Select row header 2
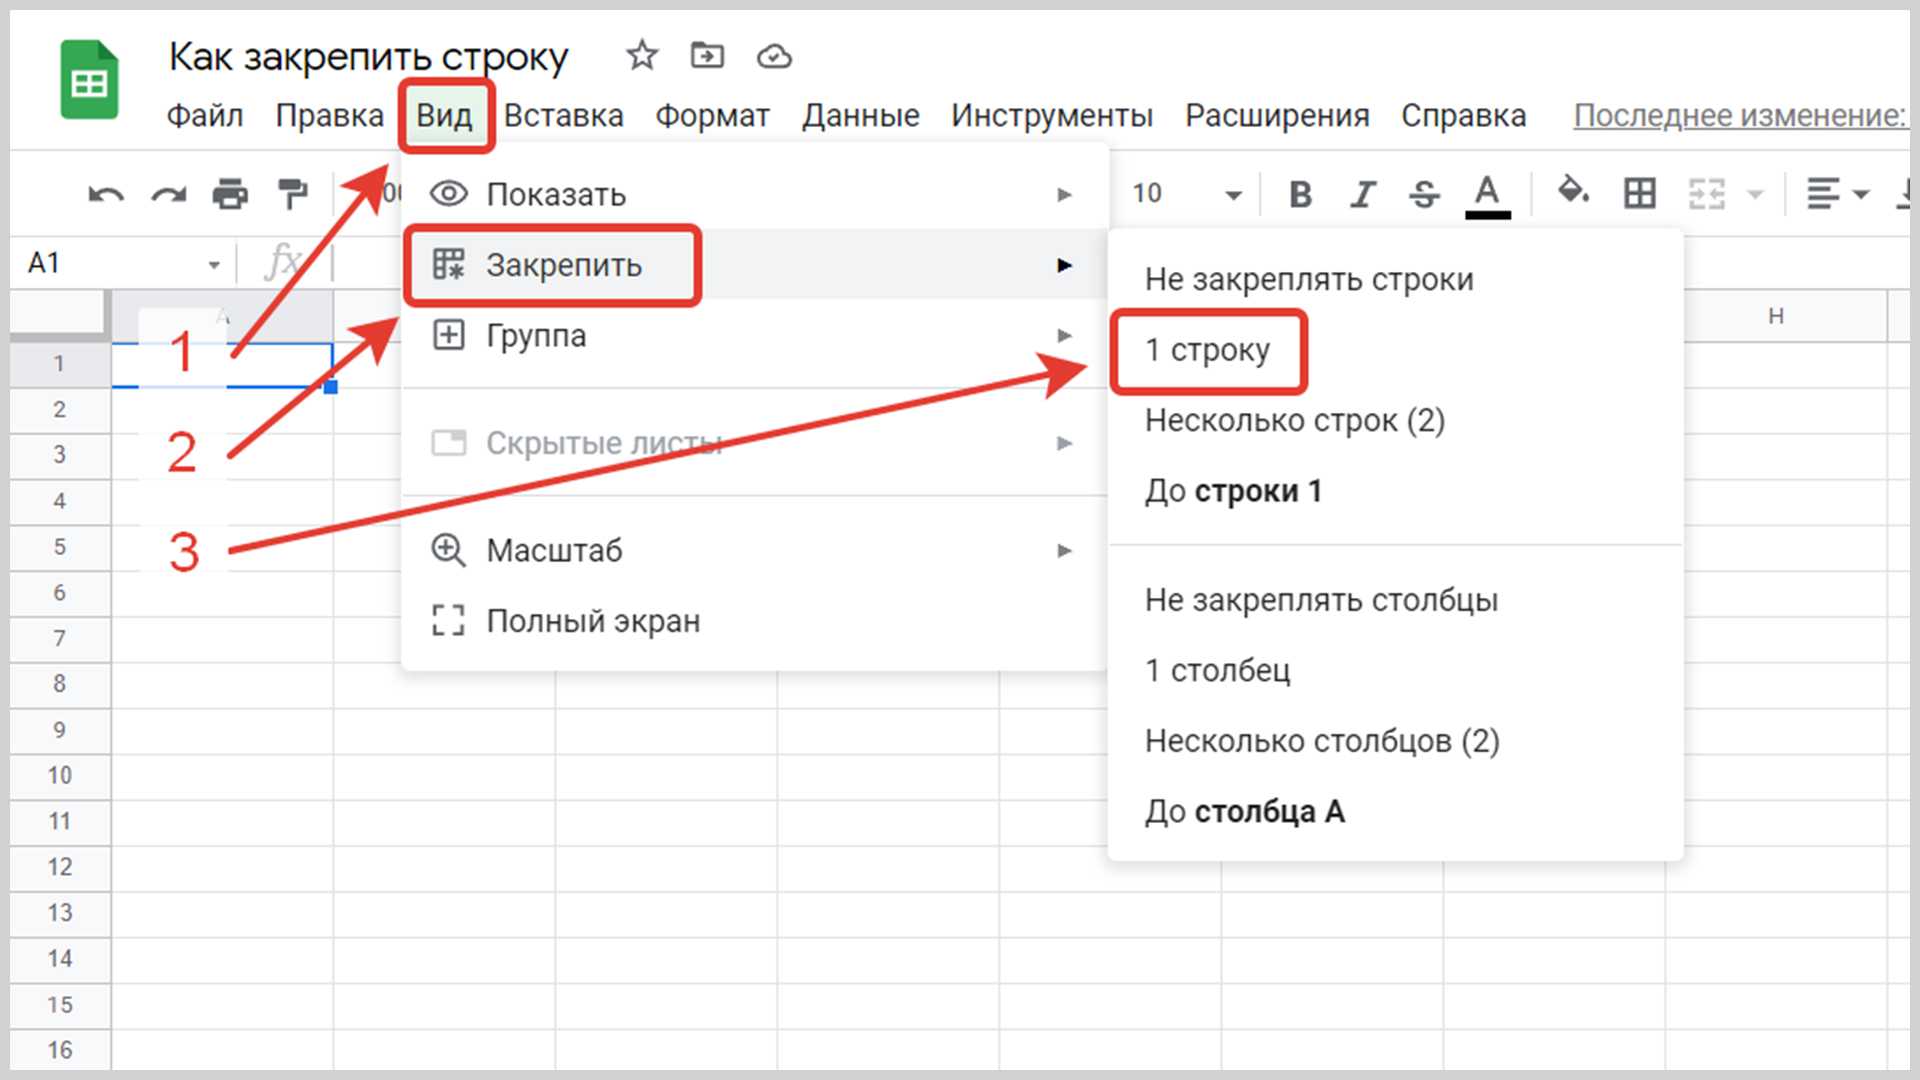Image resolution: width=1920 pixels, height=1080 pixels. (x=60, y=409)
